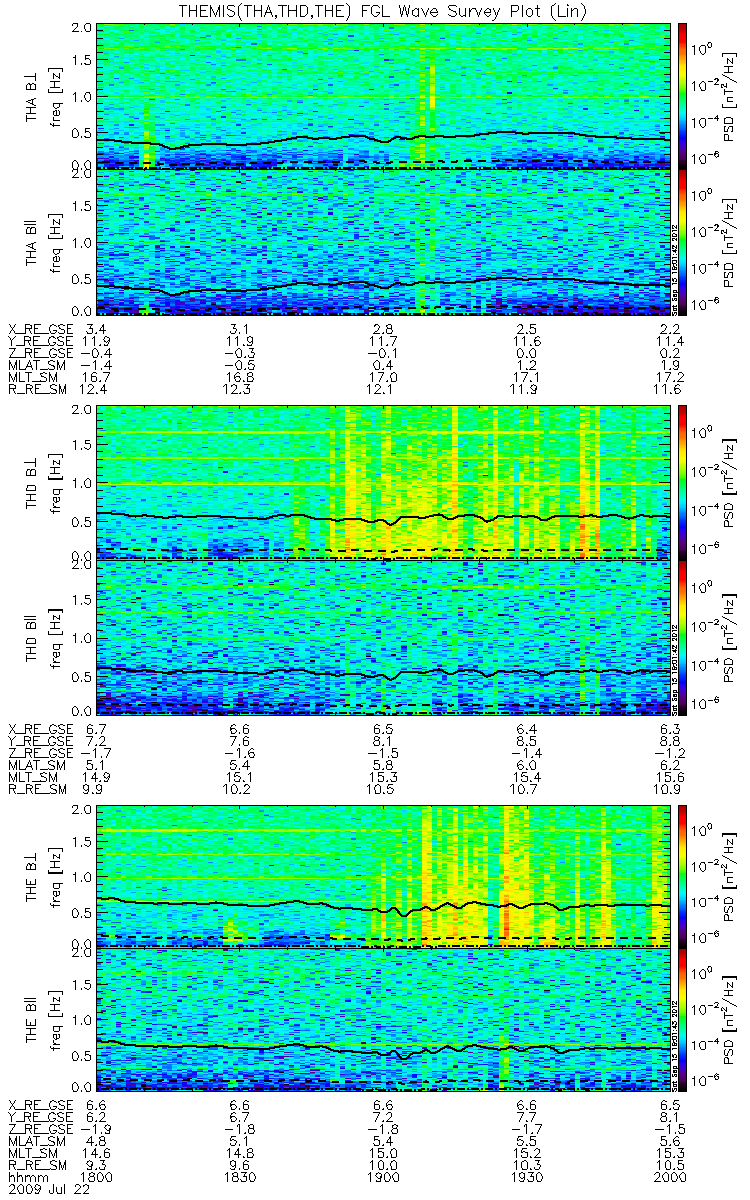Screen dimensions: 750x1200
Task: Click the Y_RE_GSE value 8.5
Action: tap(526, 740)
